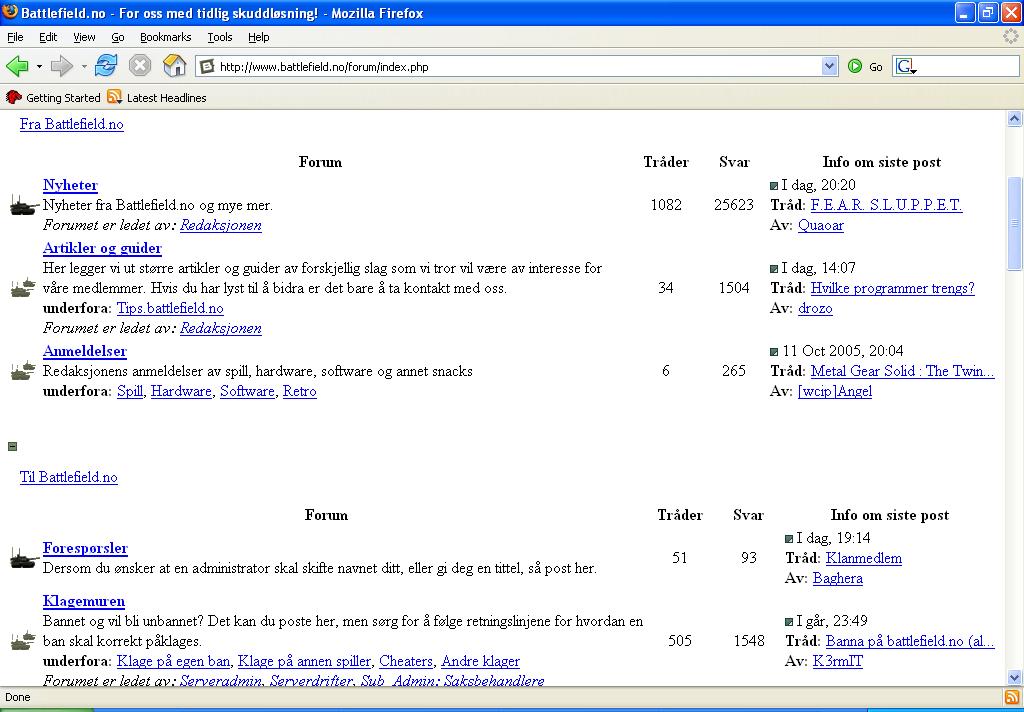Open the Klagemuren forum link
The width and height of the screenshot is (1024, 712).
84,601
